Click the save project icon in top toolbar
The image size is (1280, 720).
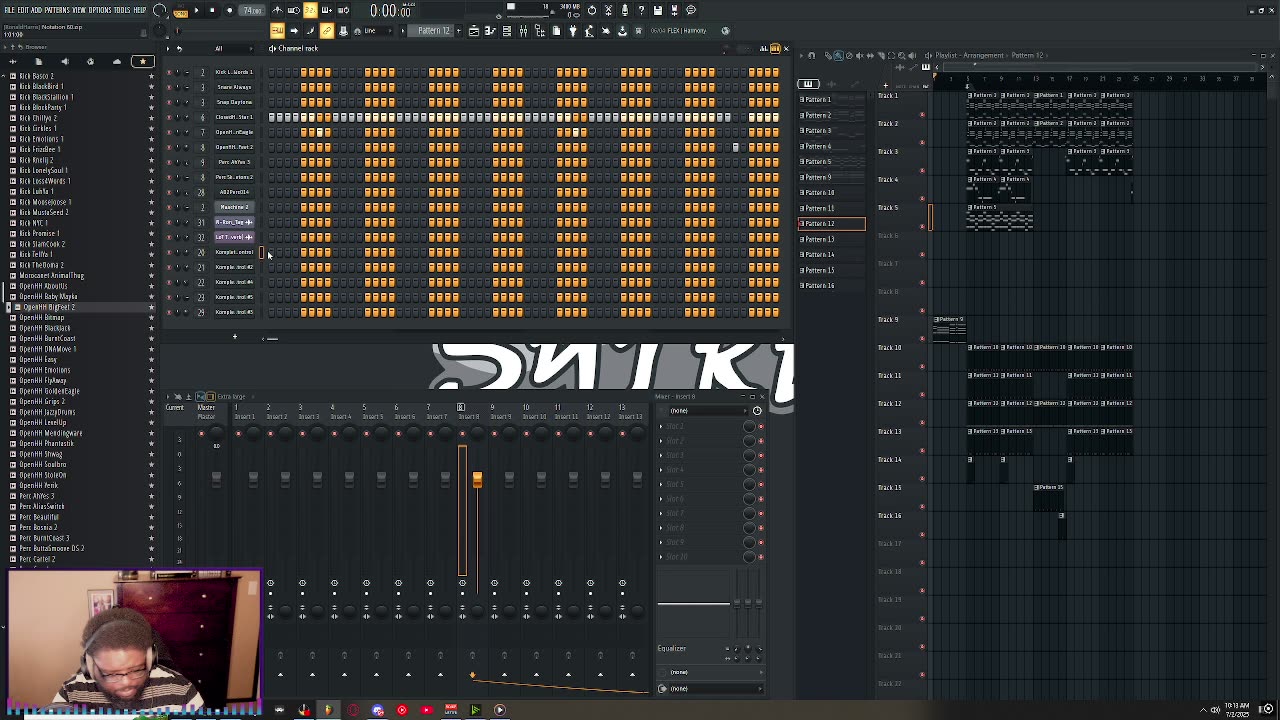tap(658, 10)
